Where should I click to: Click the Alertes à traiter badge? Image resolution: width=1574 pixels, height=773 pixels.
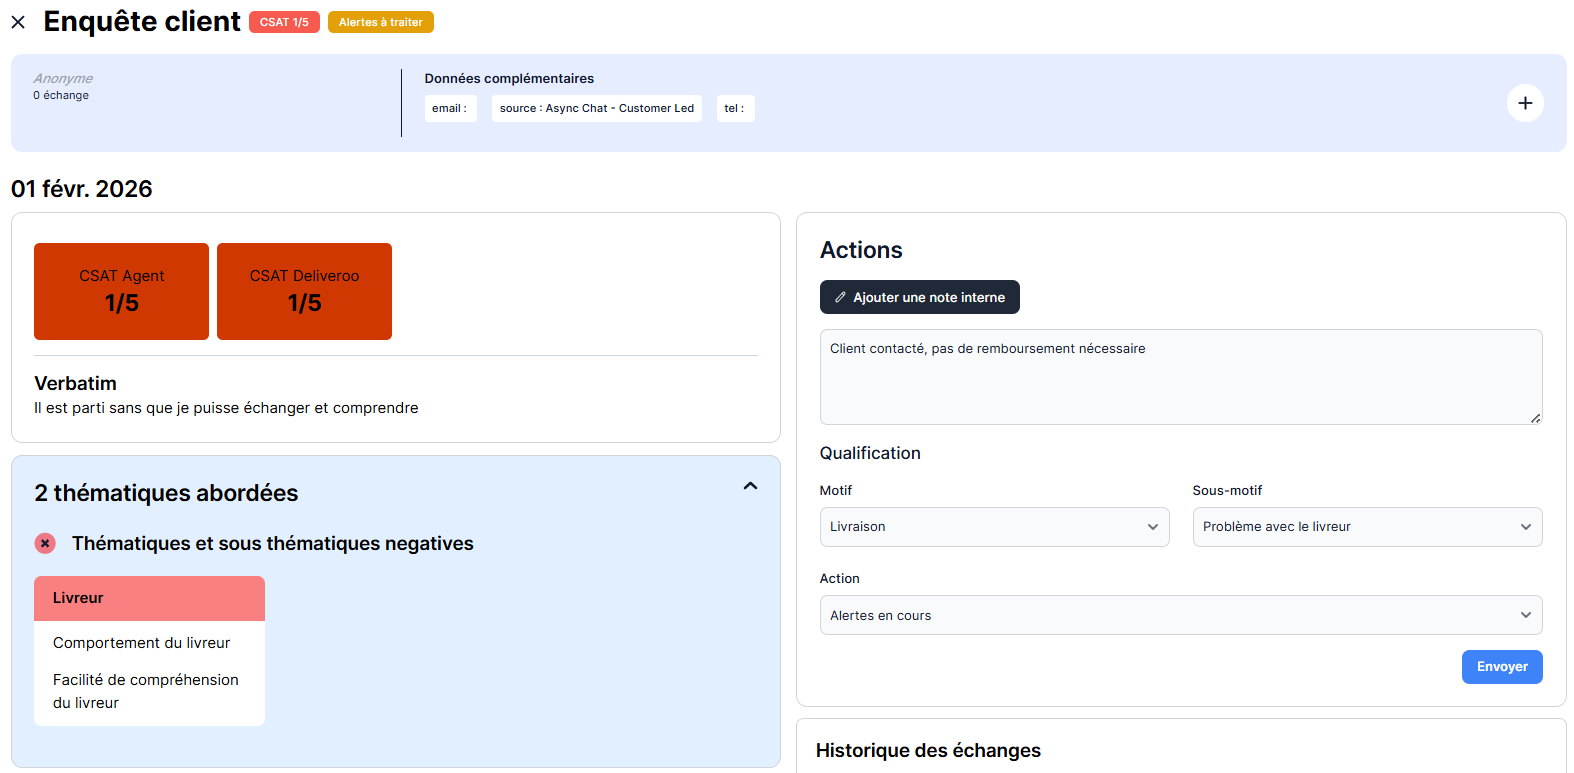pyautogui.click(x=380, y=22)
